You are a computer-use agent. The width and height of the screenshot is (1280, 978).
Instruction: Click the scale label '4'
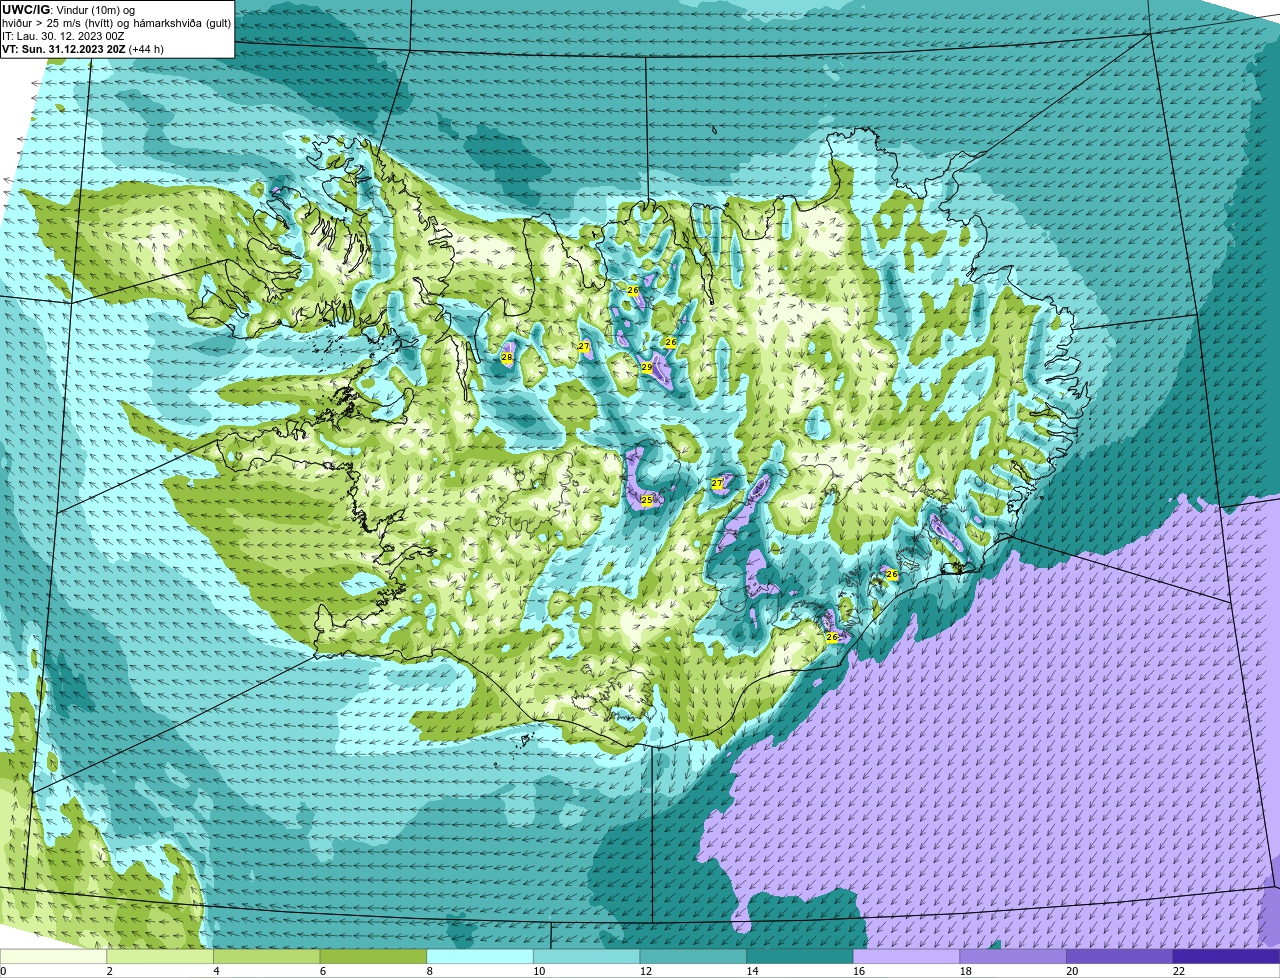(x=216, y=971)
